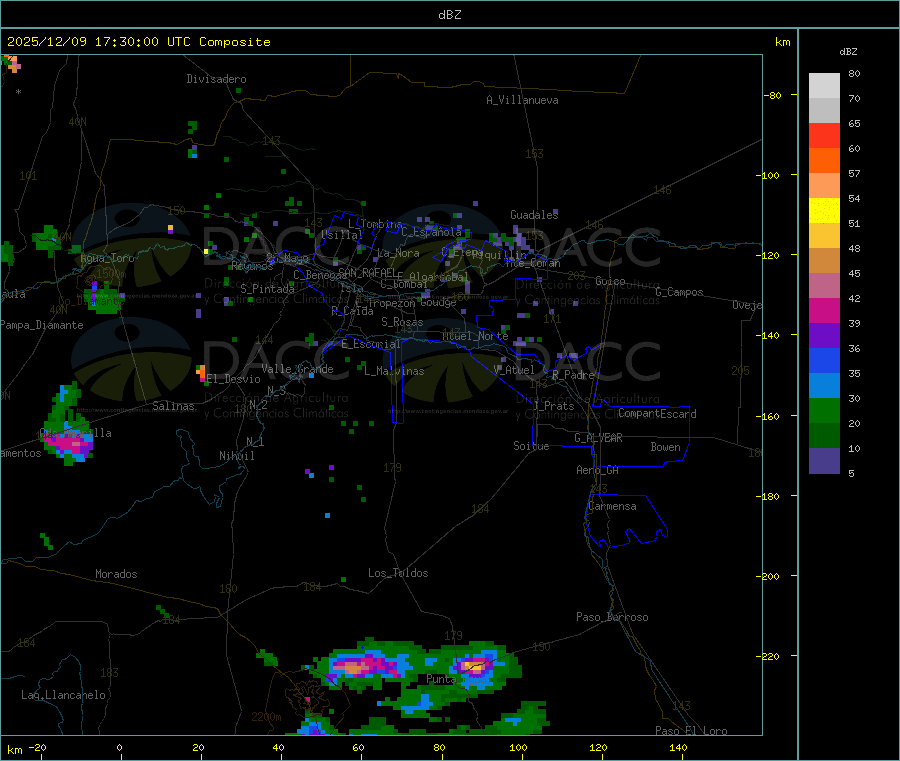Click the R_Padre label
900x761 pixels.
pyautogui.click(x=573, y=375)
